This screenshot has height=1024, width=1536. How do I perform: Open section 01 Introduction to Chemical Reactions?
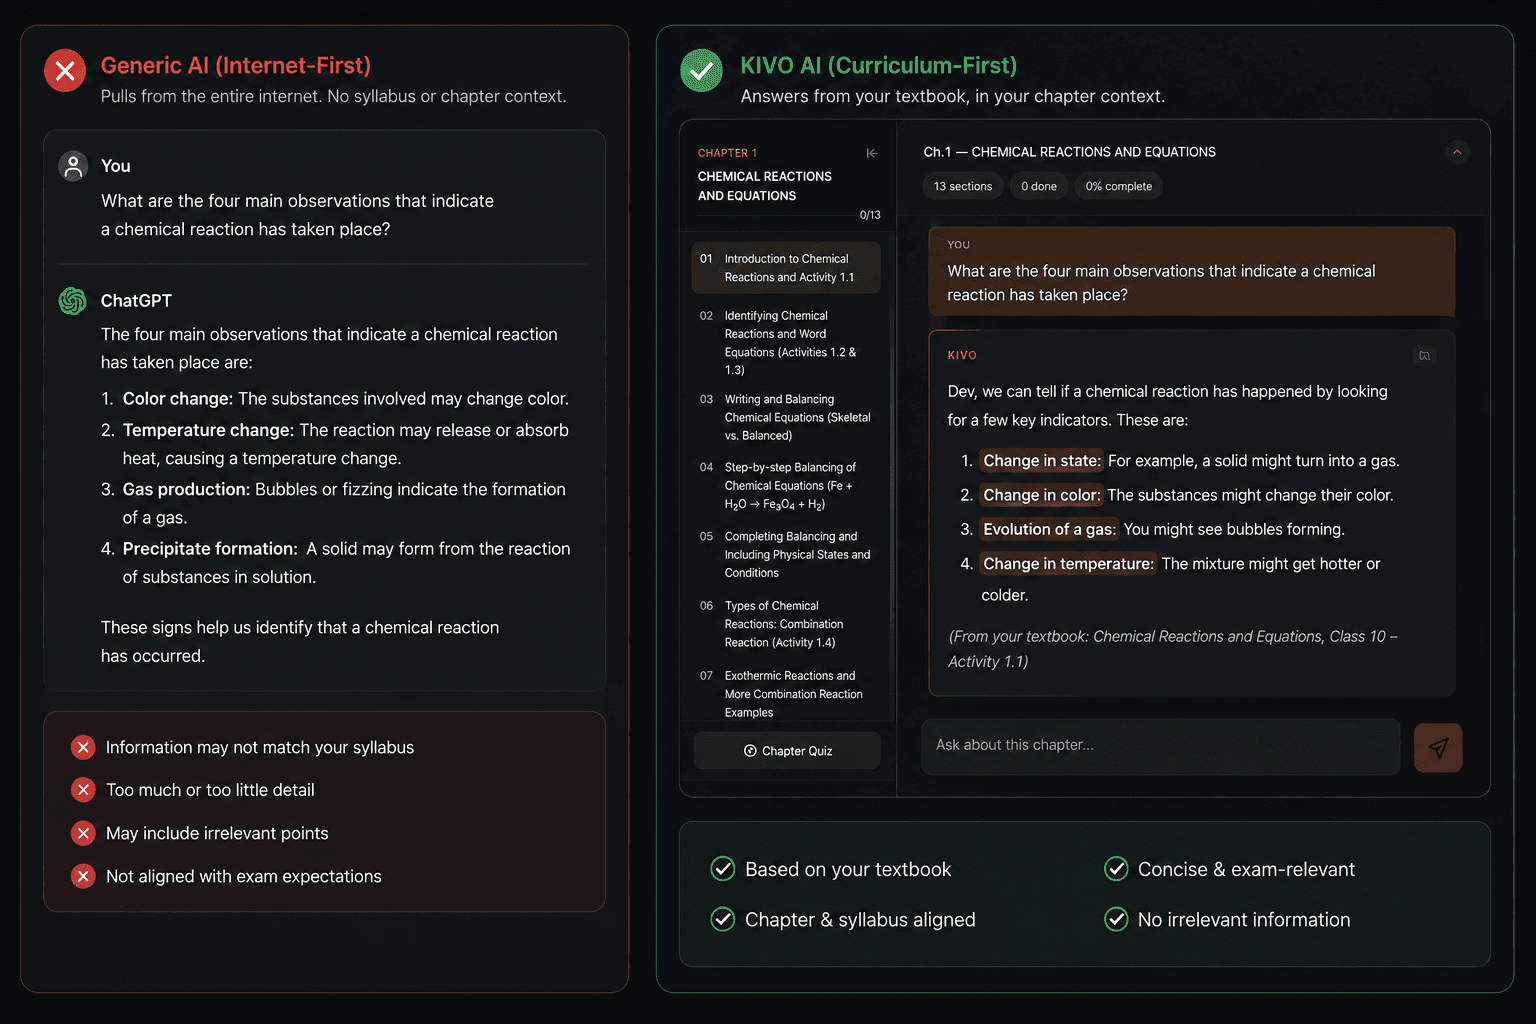pos(786,268)
